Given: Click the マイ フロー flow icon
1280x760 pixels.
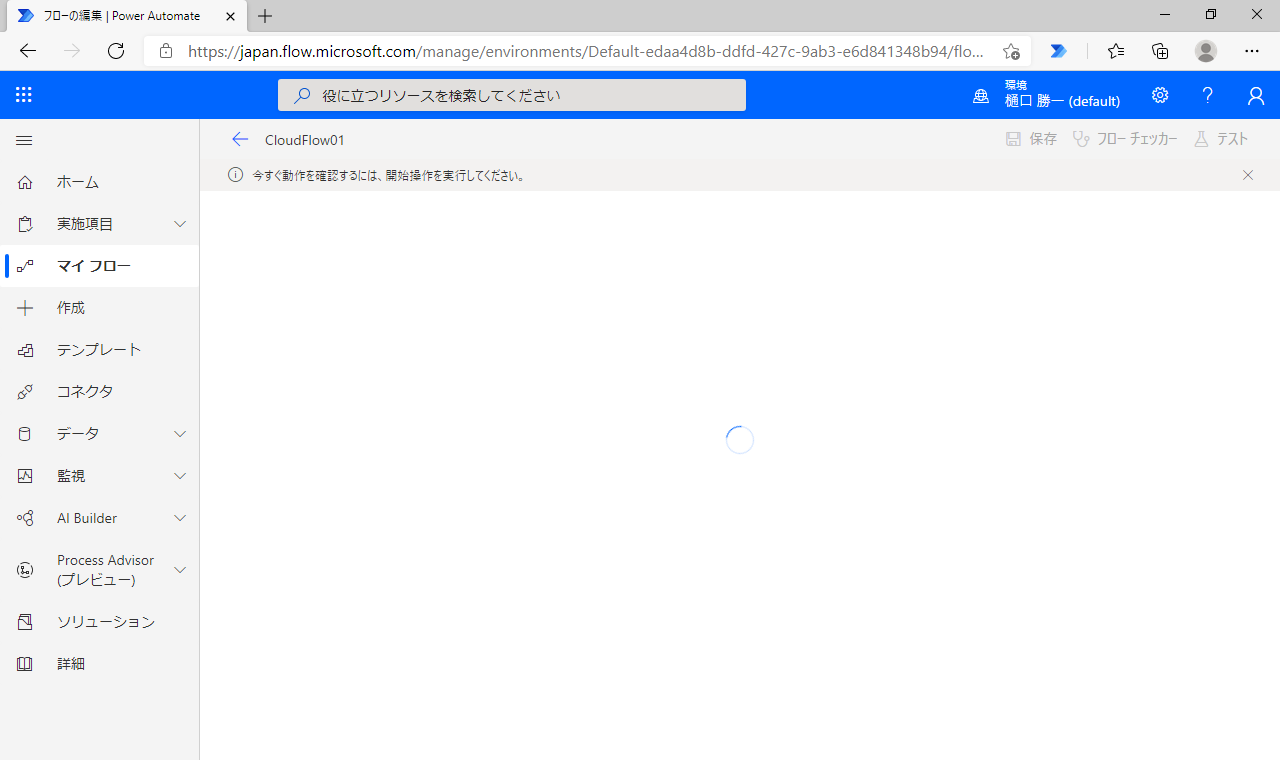Looking at the screenshot, I should (x=25, y=266).
